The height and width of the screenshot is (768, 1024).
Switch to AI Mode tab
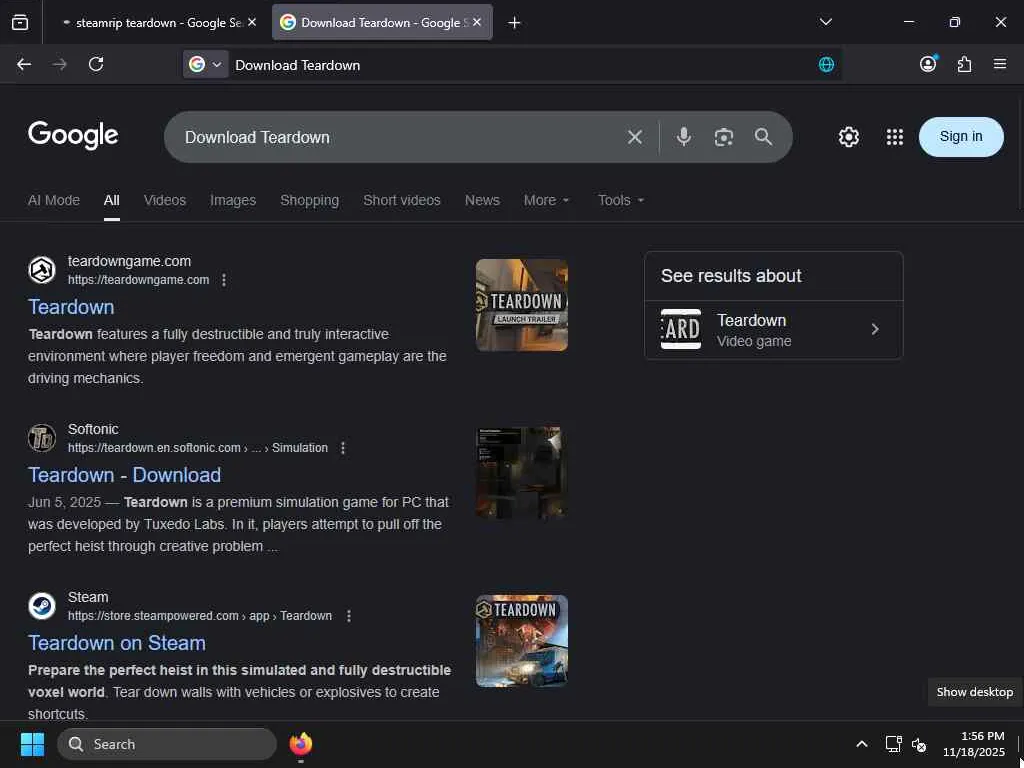[x=54, y=200]
